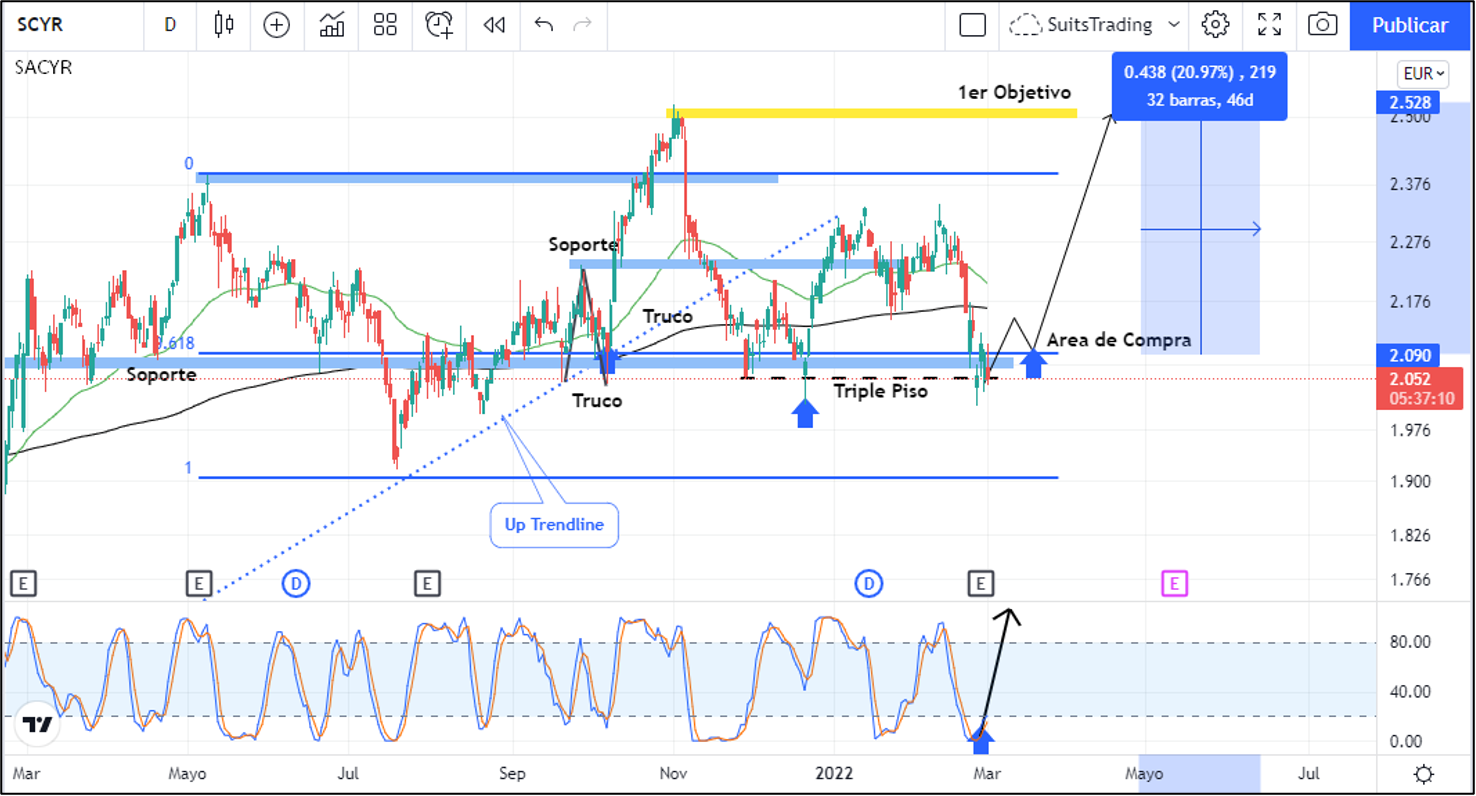Viewport: 1476px width, 796px height.
Task: Undo the last chart action
Action: (544, 25)
